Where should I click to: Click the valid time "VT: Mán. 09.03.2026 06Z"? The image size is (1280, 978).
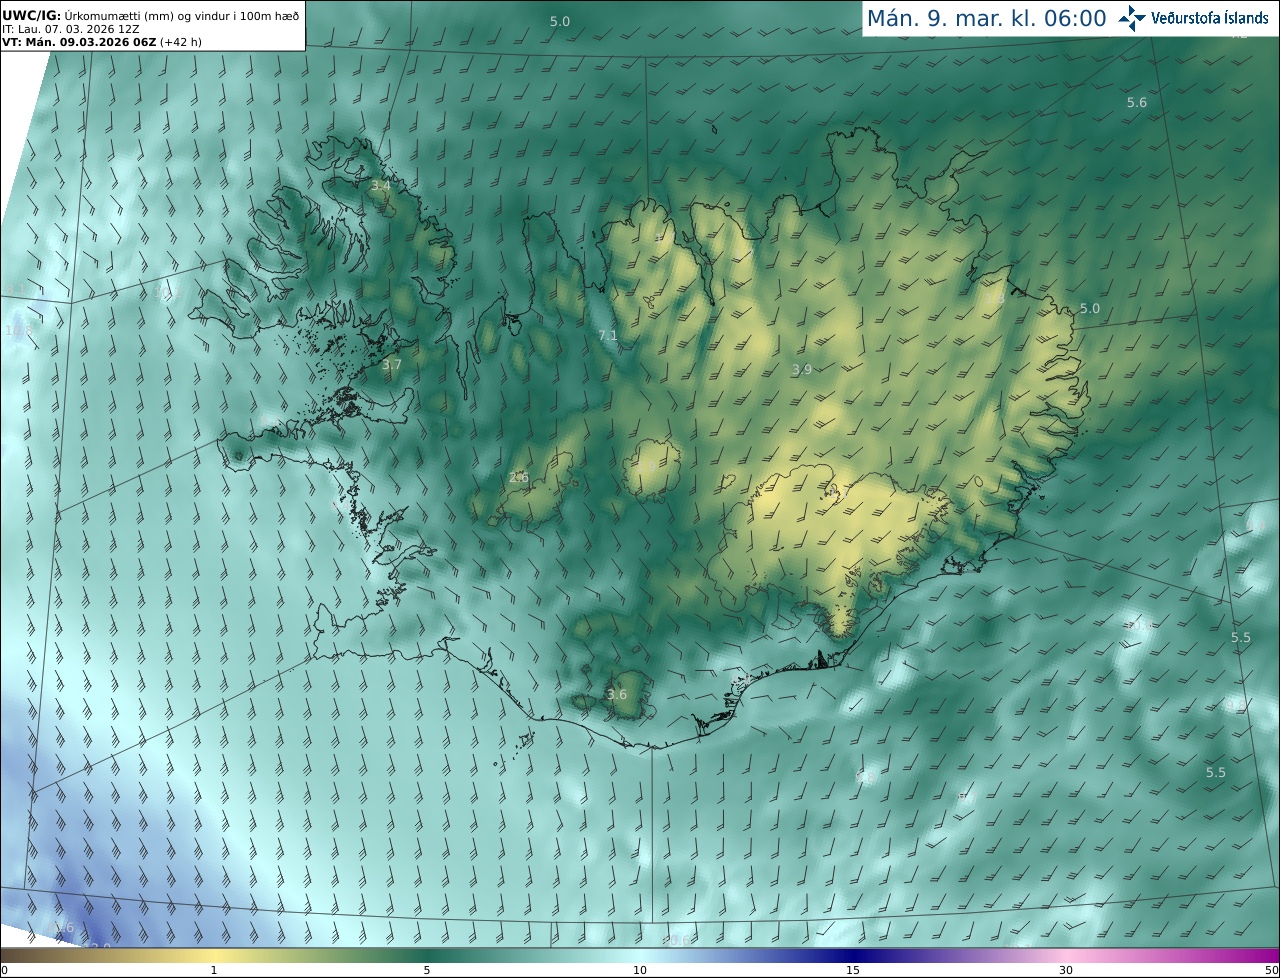point(79,43)
